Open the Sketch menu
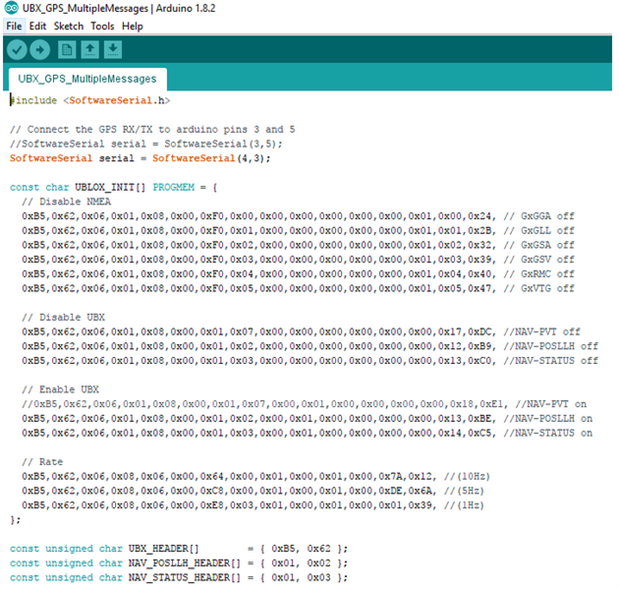 point(68,25)
